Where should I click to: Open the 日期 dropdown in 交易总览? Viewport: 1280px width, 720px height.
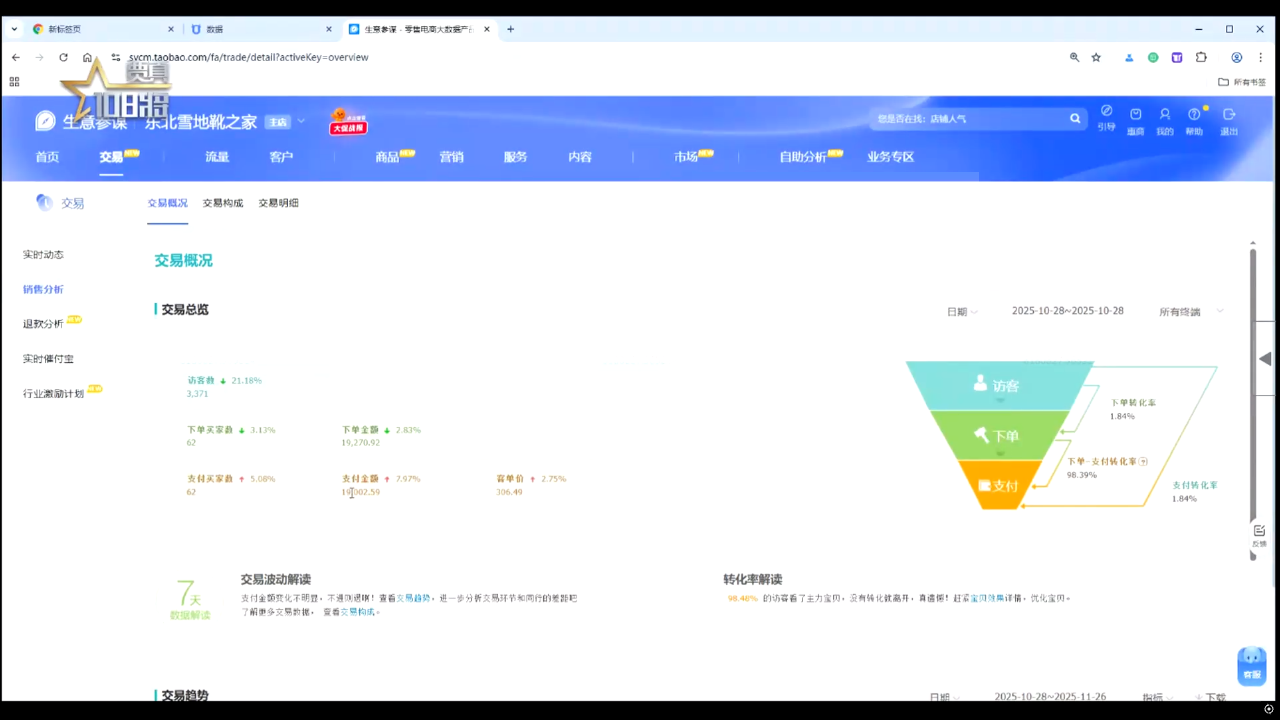[x=962, y=312]
